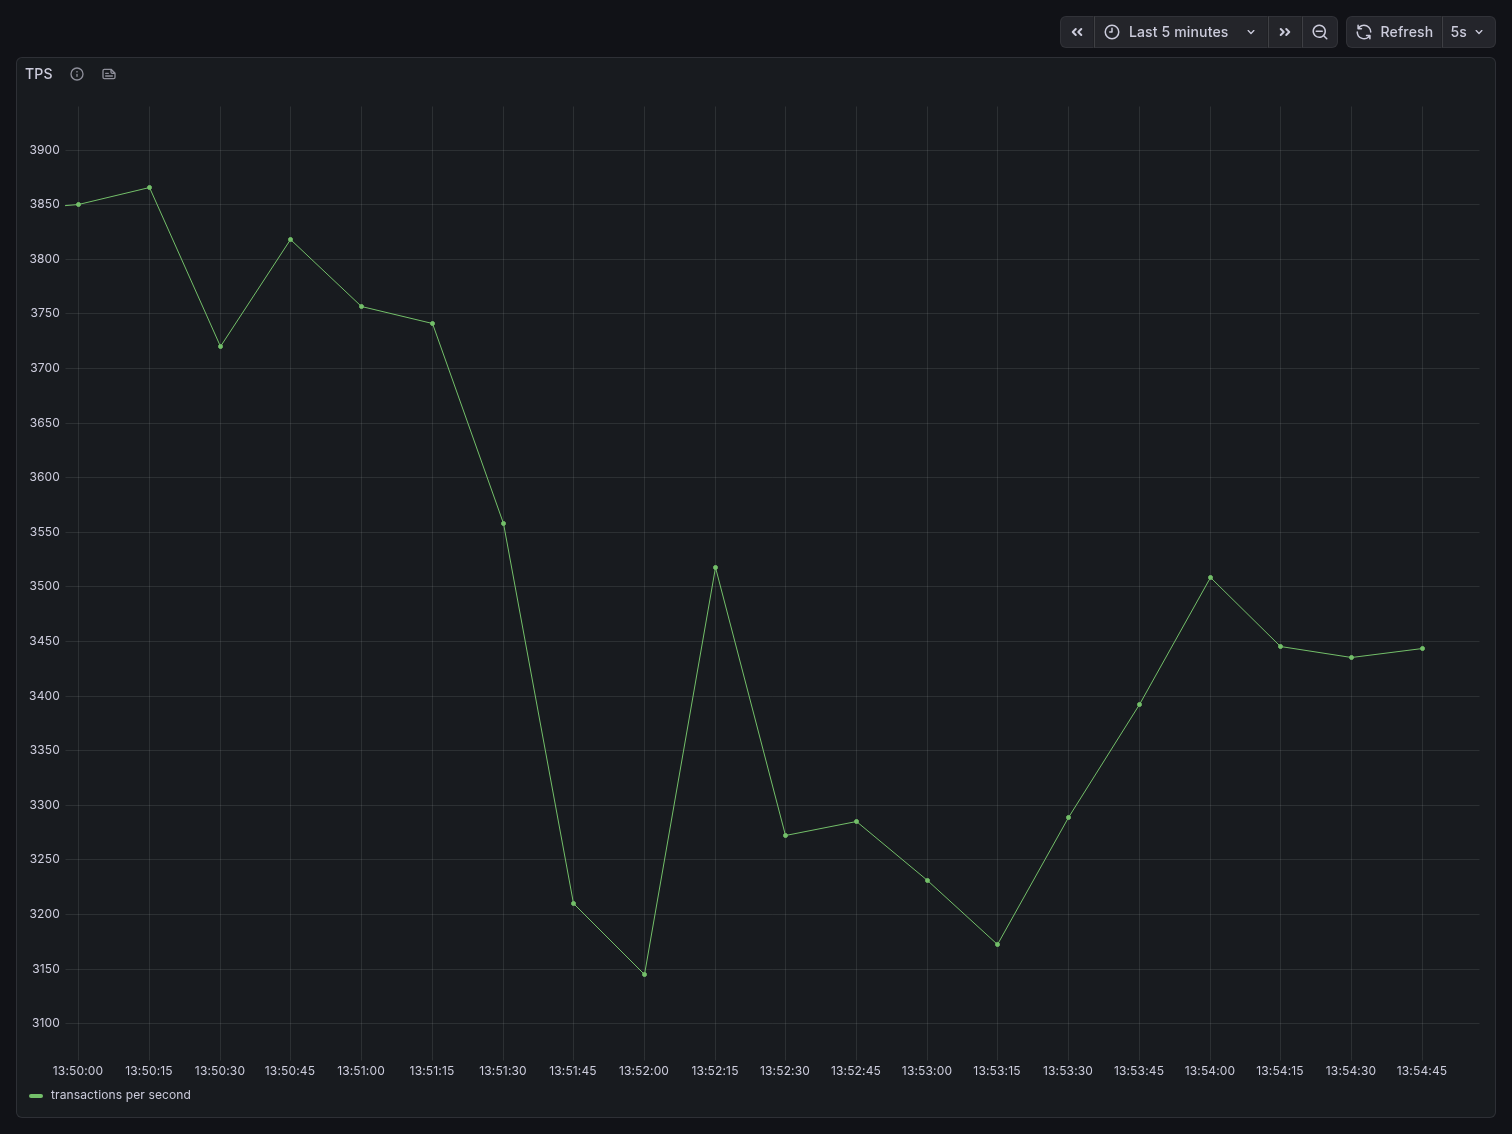1512x1134 pixels.
Task: Click the final data point at 13:54:45
Action: (1422, 649)
